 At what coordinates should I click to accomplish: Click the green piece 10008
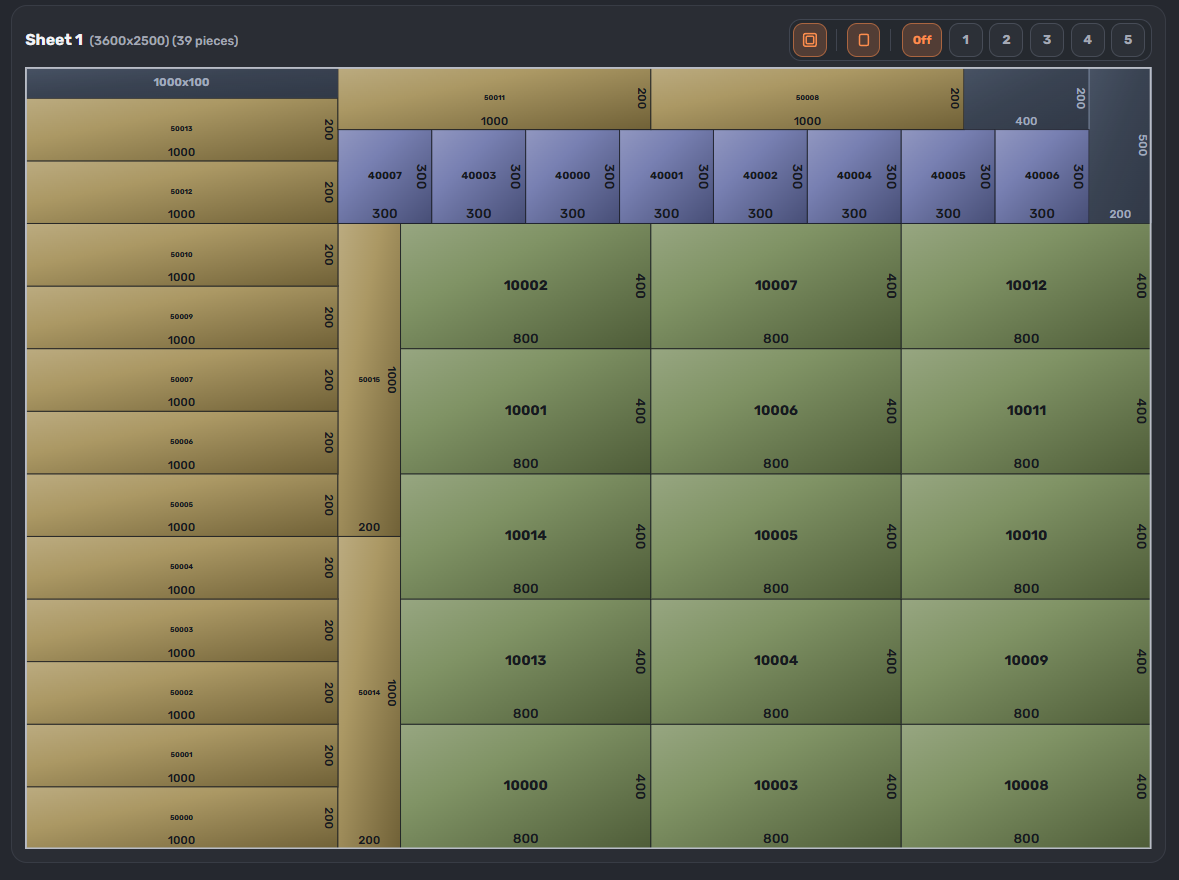click(1025, 786)
